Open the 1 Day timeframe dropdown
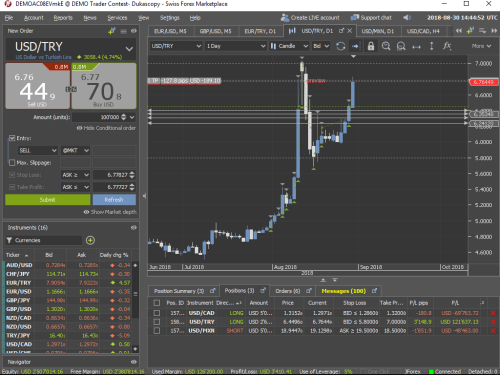The height and width of the screenshot is (375, 500). (x=235, y=46)
